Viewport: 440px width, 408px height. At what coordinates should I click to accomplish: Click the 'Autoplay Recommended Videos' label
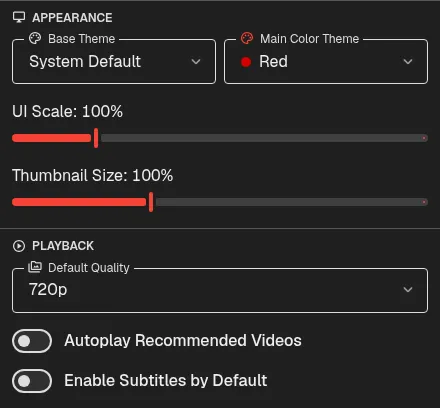pyautogui.click(x=183, y=341)
